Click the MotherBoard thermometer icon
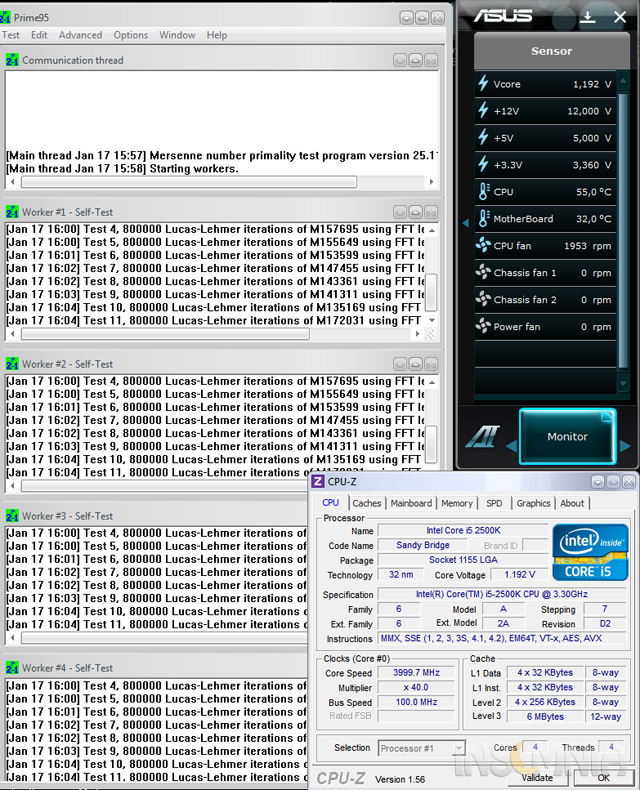 pyautogui.click(x=484, y=218)
